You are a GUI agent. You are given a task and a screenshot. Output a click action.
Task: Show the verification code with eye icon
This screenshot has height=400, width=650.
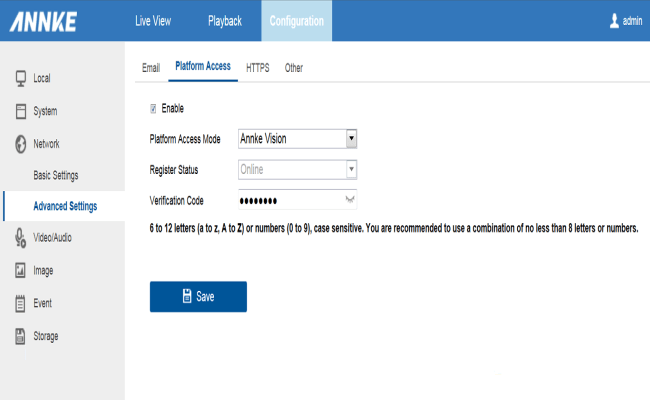350,200
